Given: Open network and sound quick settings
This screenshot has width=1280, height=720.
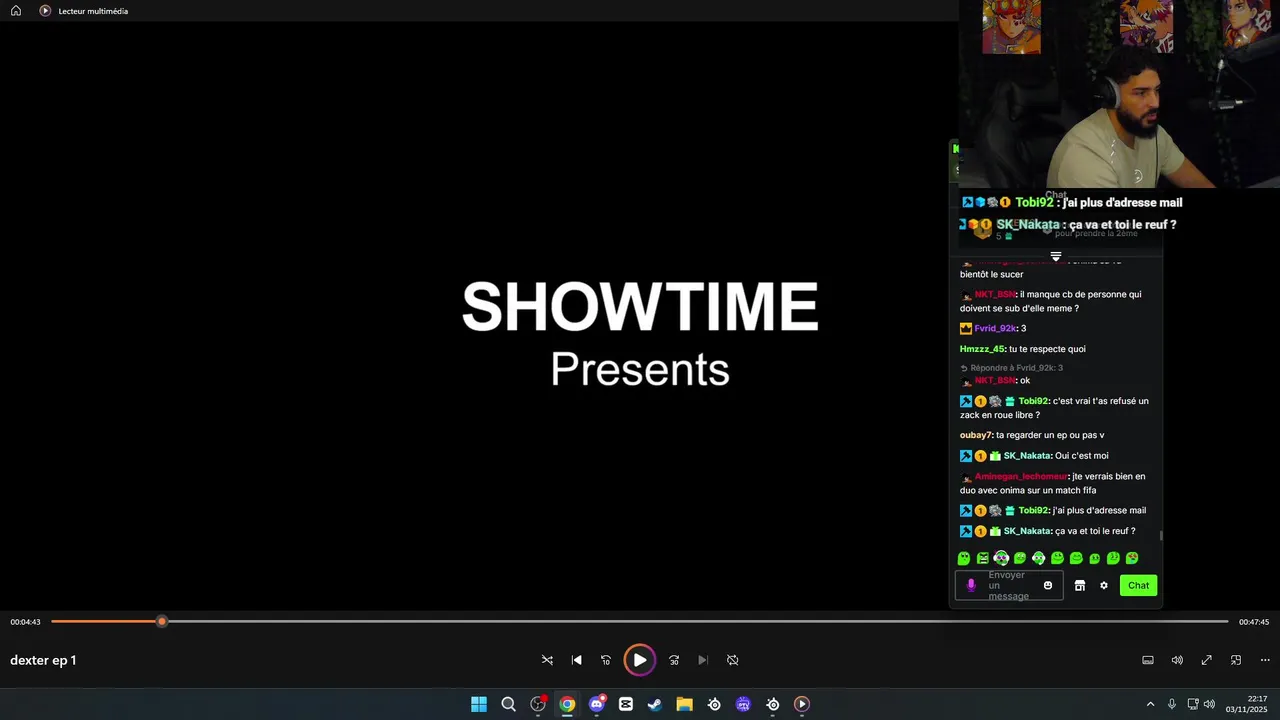Looking at the screenshot, I should 1201,704.
